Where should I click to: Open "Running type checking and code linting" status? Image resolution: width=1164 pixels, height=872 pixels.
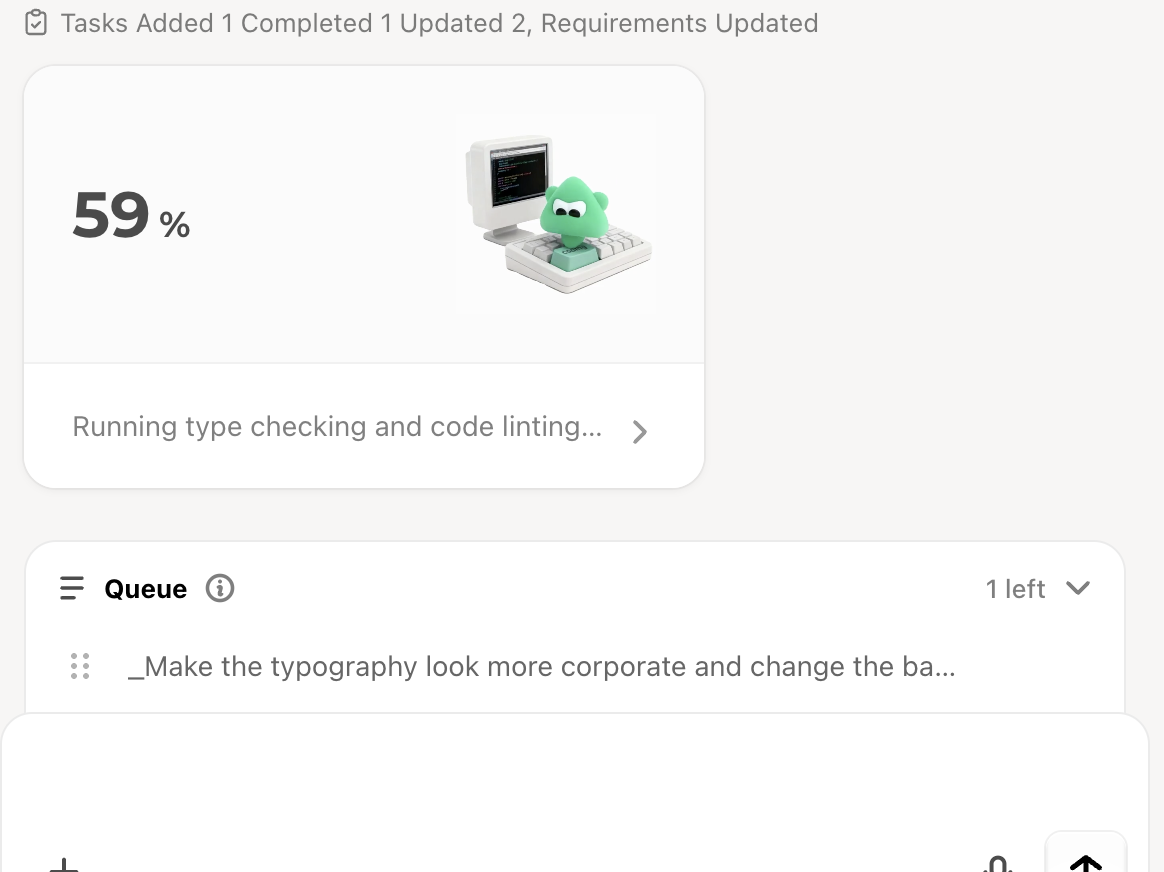pyautogui.click(x=337, y=427)
